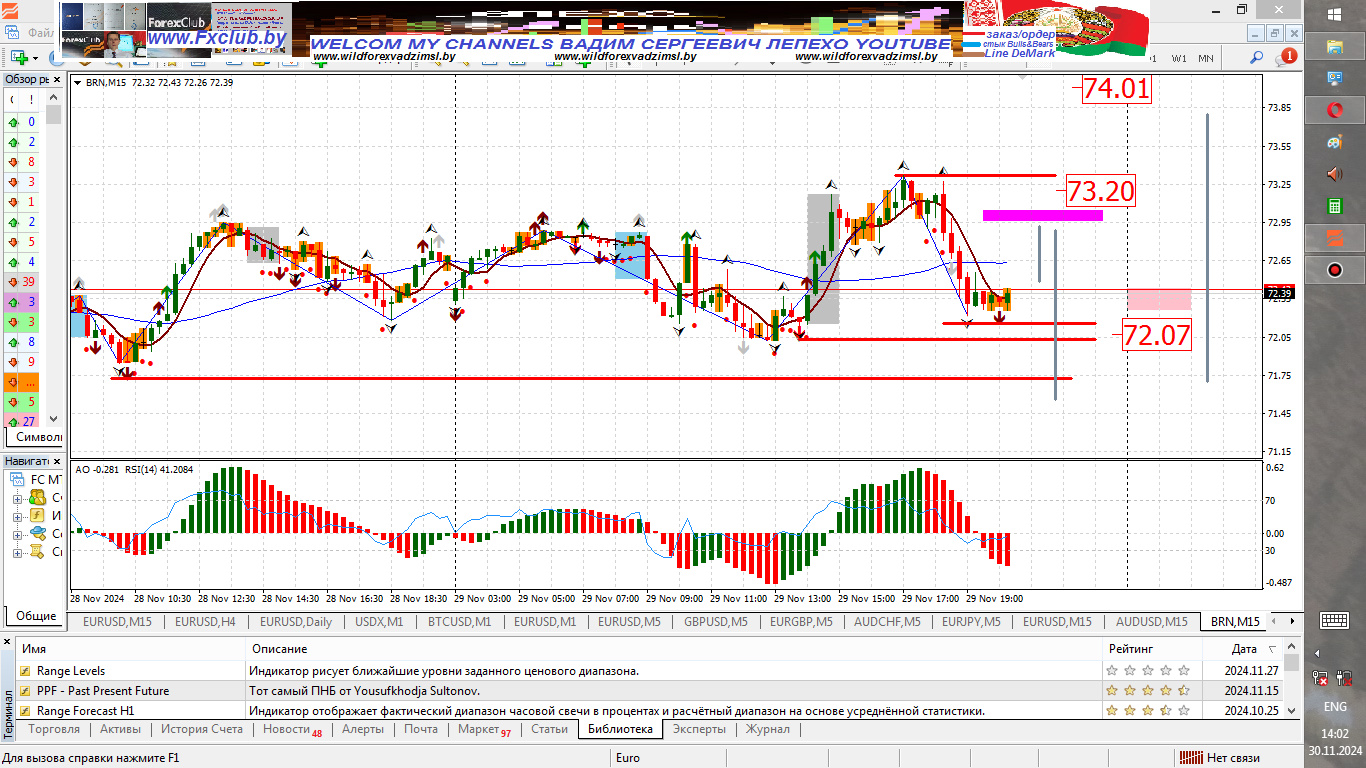Click the star rating of Range Levels
Image resolution: width=1366 pixels, height=768 pixels.
[x=1148, y=671]
